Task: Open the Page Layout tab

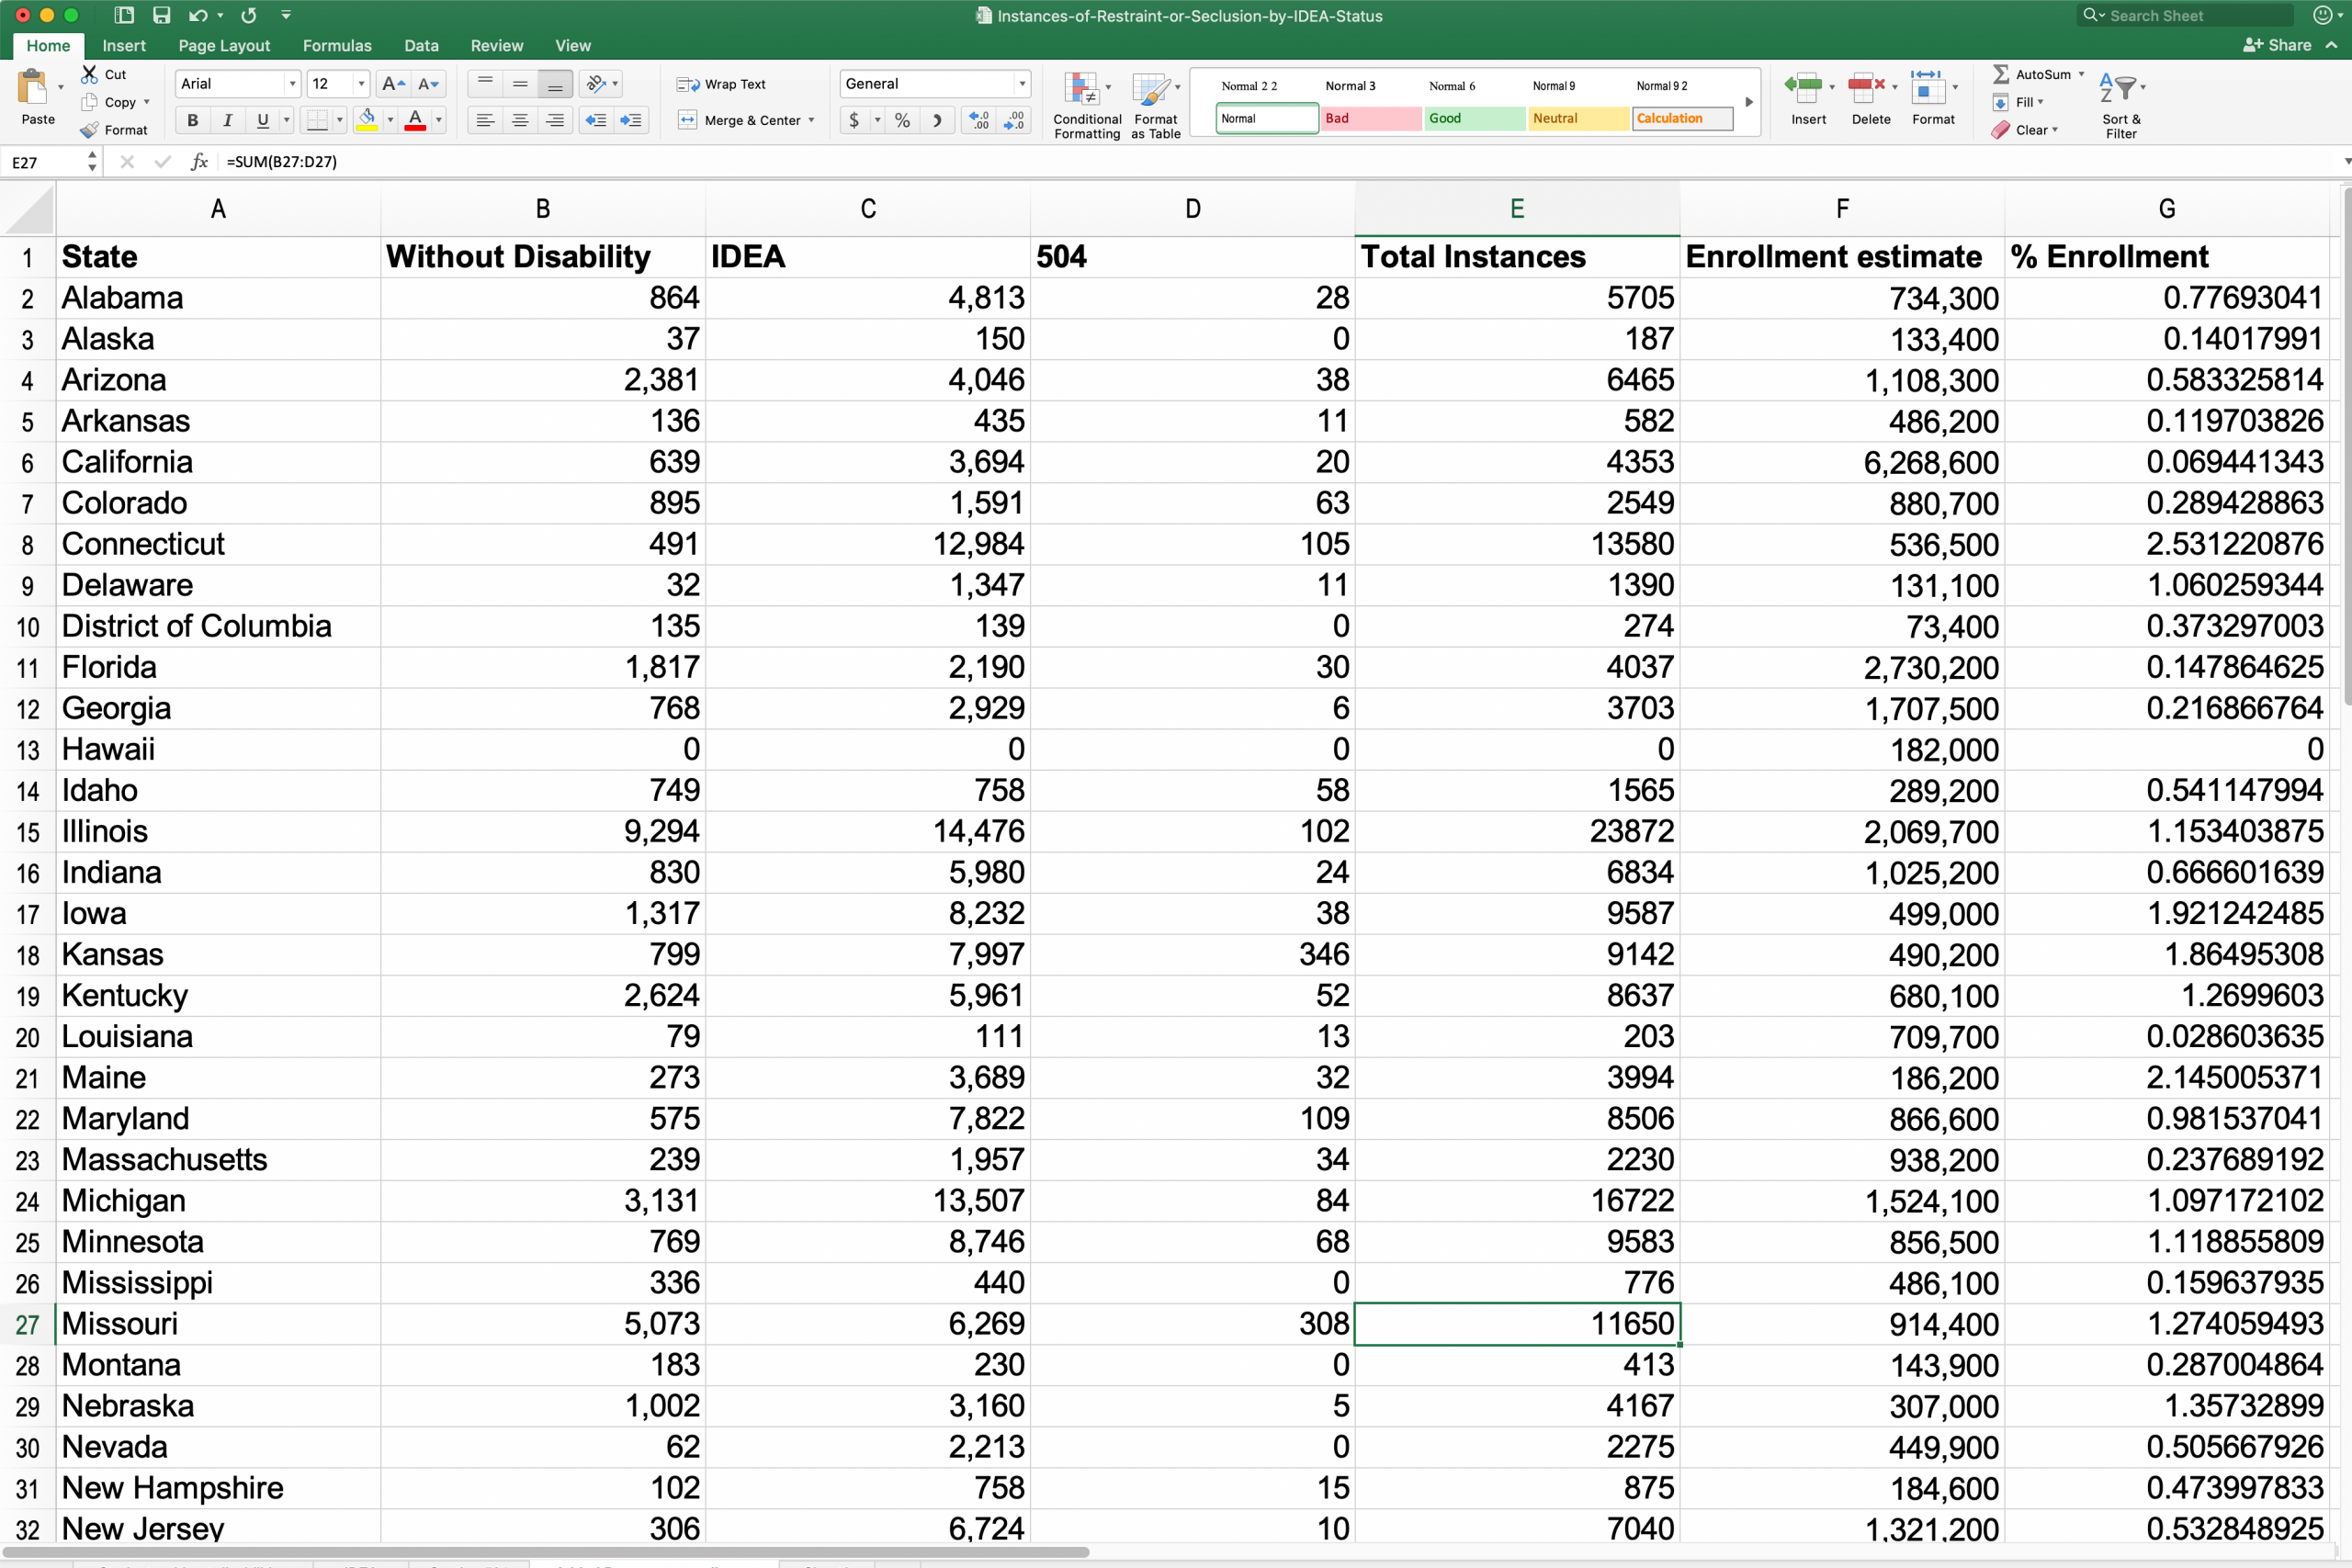Action: tap(224, 46)
